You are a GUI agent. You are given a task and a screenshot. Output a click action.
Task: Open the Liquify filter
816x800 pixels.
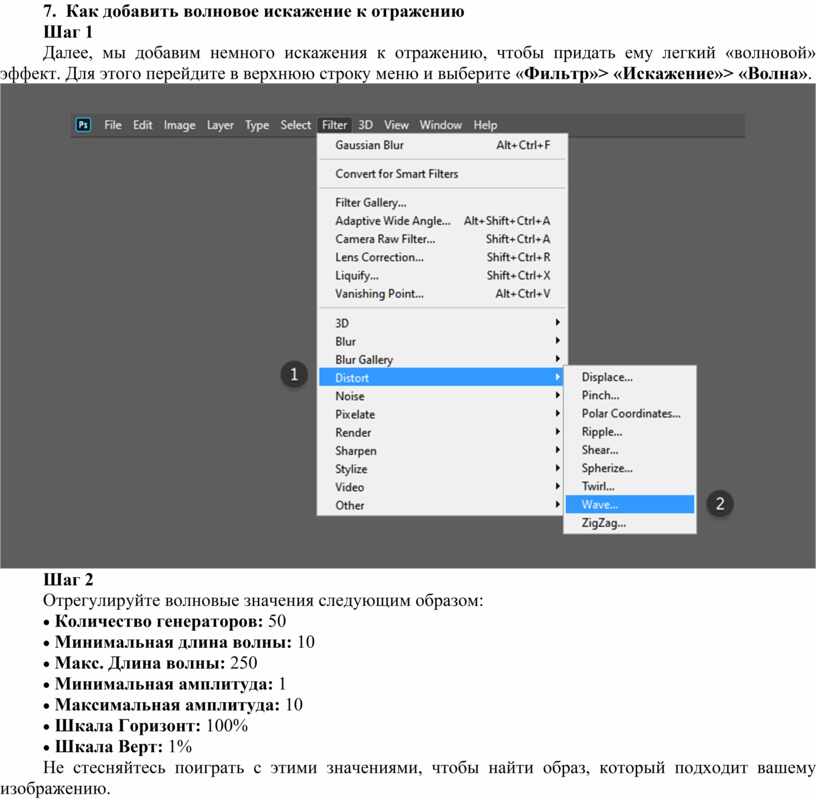click(442, 275)
